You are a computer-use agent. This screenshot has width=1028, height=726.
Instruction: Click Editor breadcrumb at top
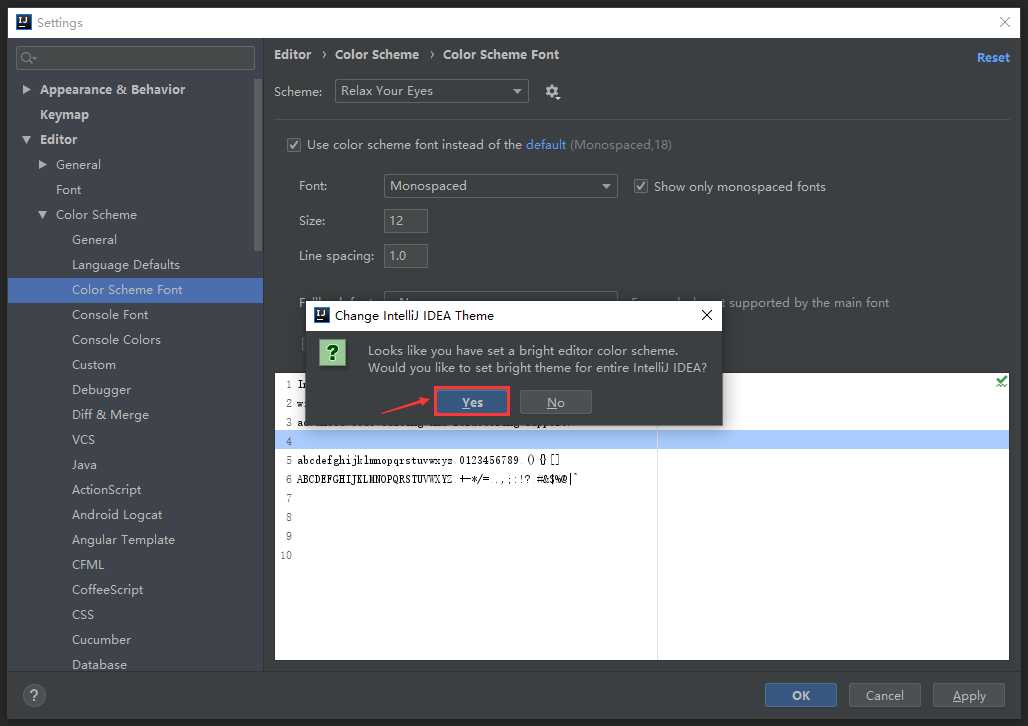tap(292, 54)
